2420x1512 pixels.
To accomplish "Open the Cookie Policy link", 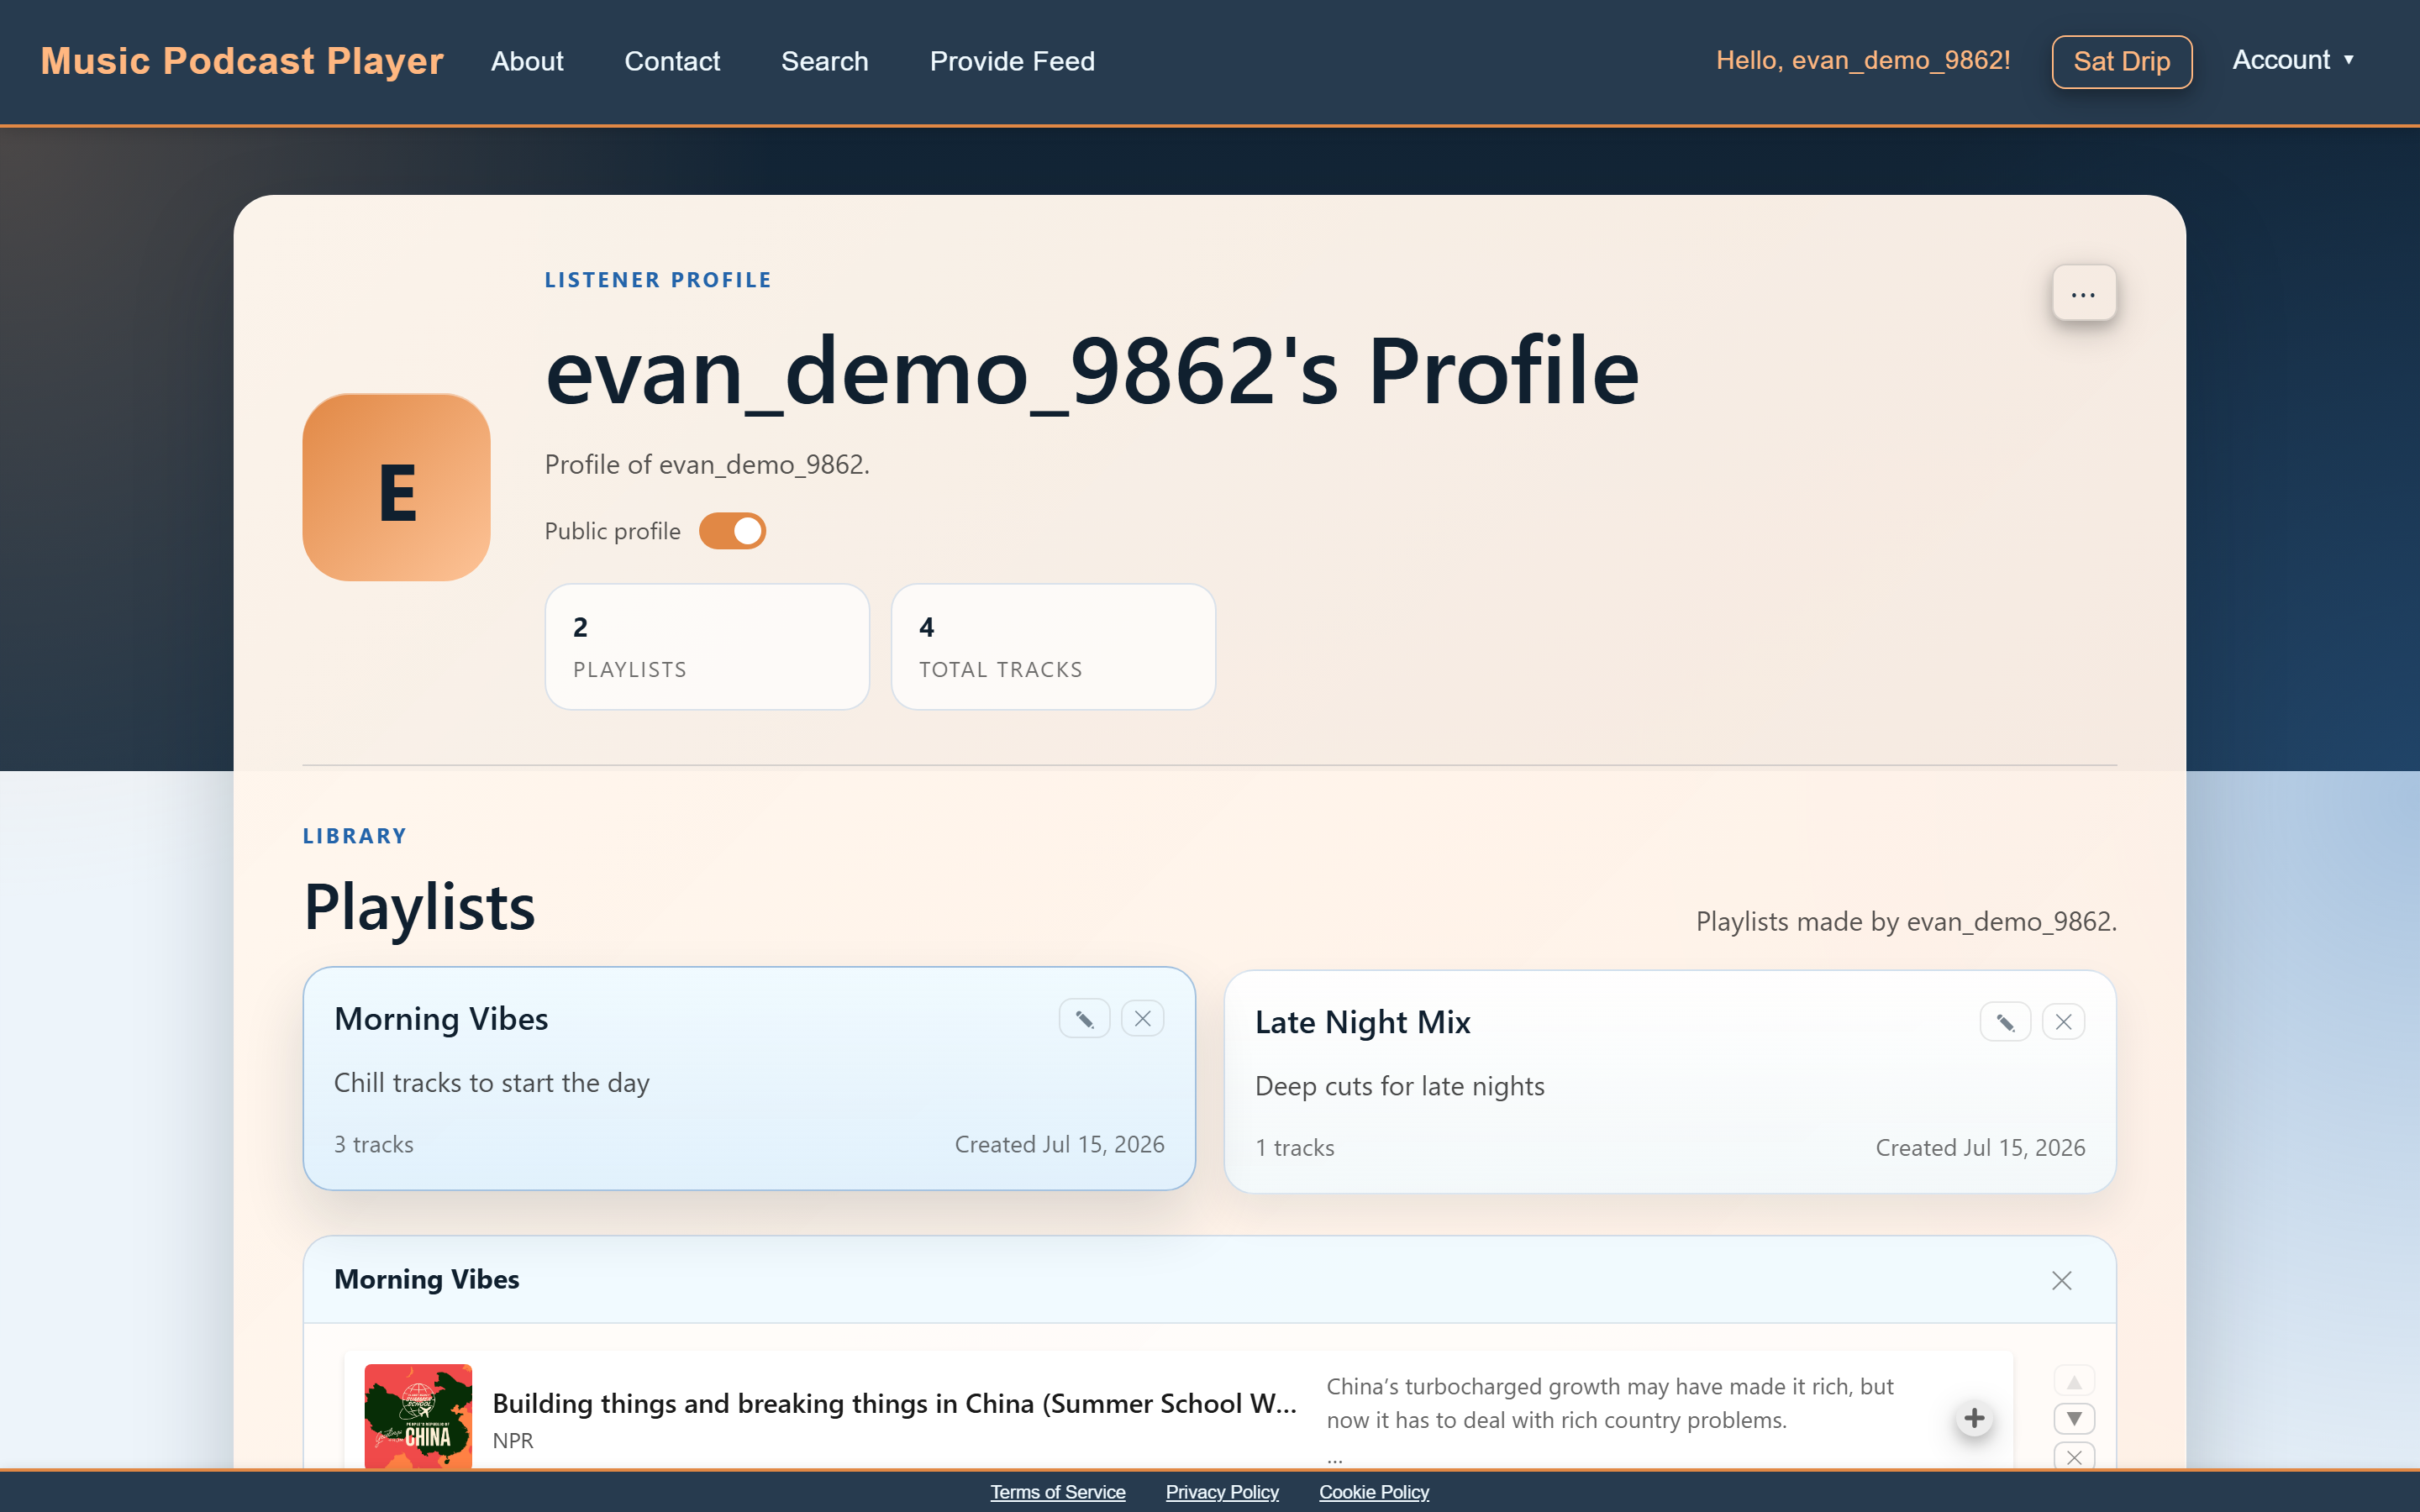I will pyautogui.click(x=1374, y=1491).
